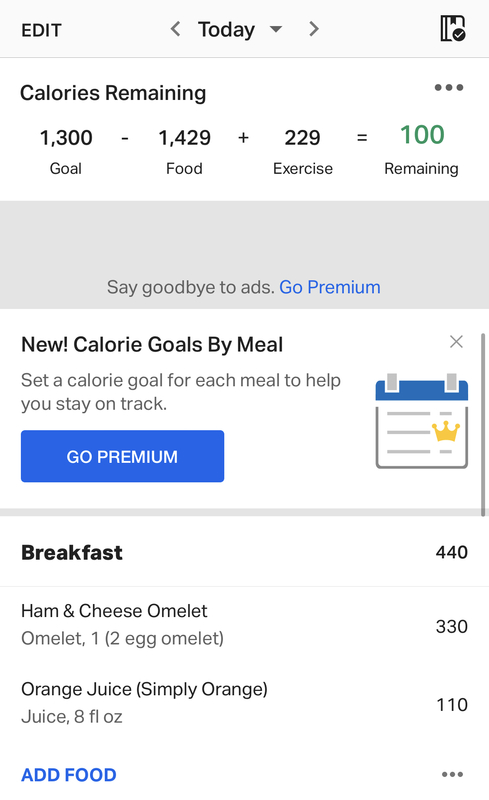Go to the next day arrow
Image resolution: width=489 pixels, height=800 pixels.
tap(313, 29)
